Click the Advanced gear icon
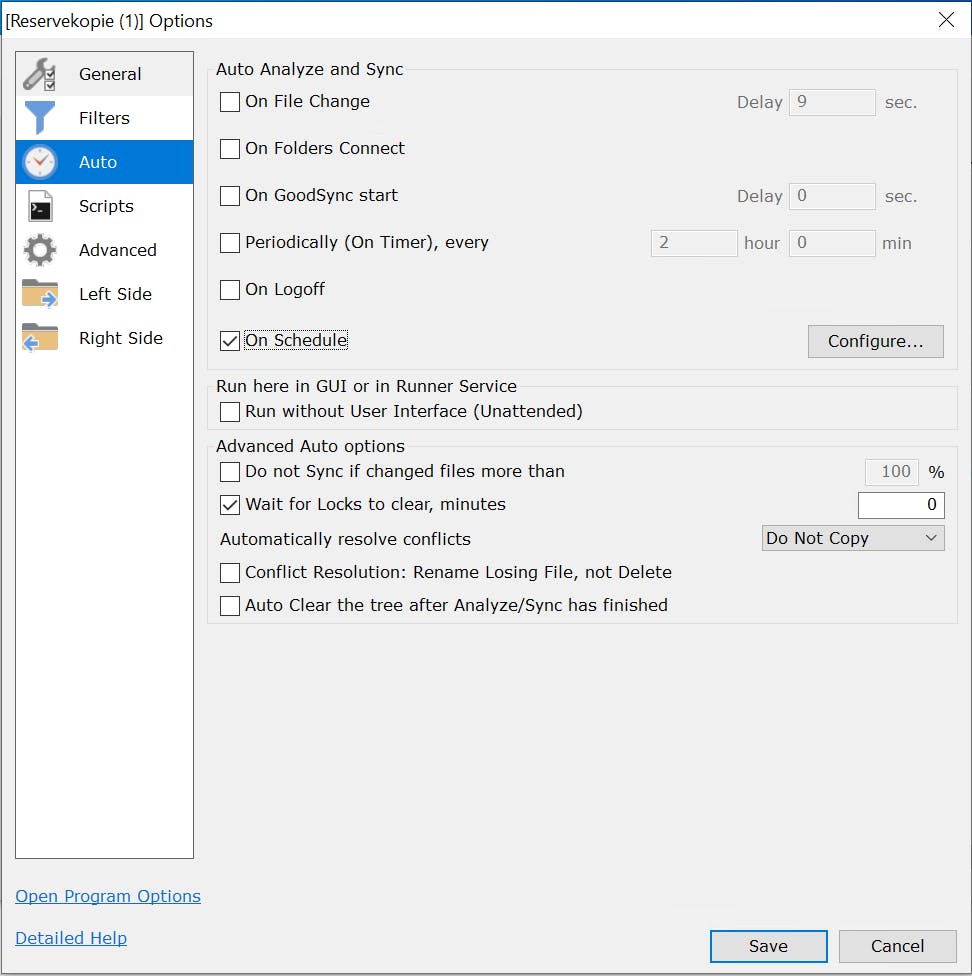 (40, 250)
